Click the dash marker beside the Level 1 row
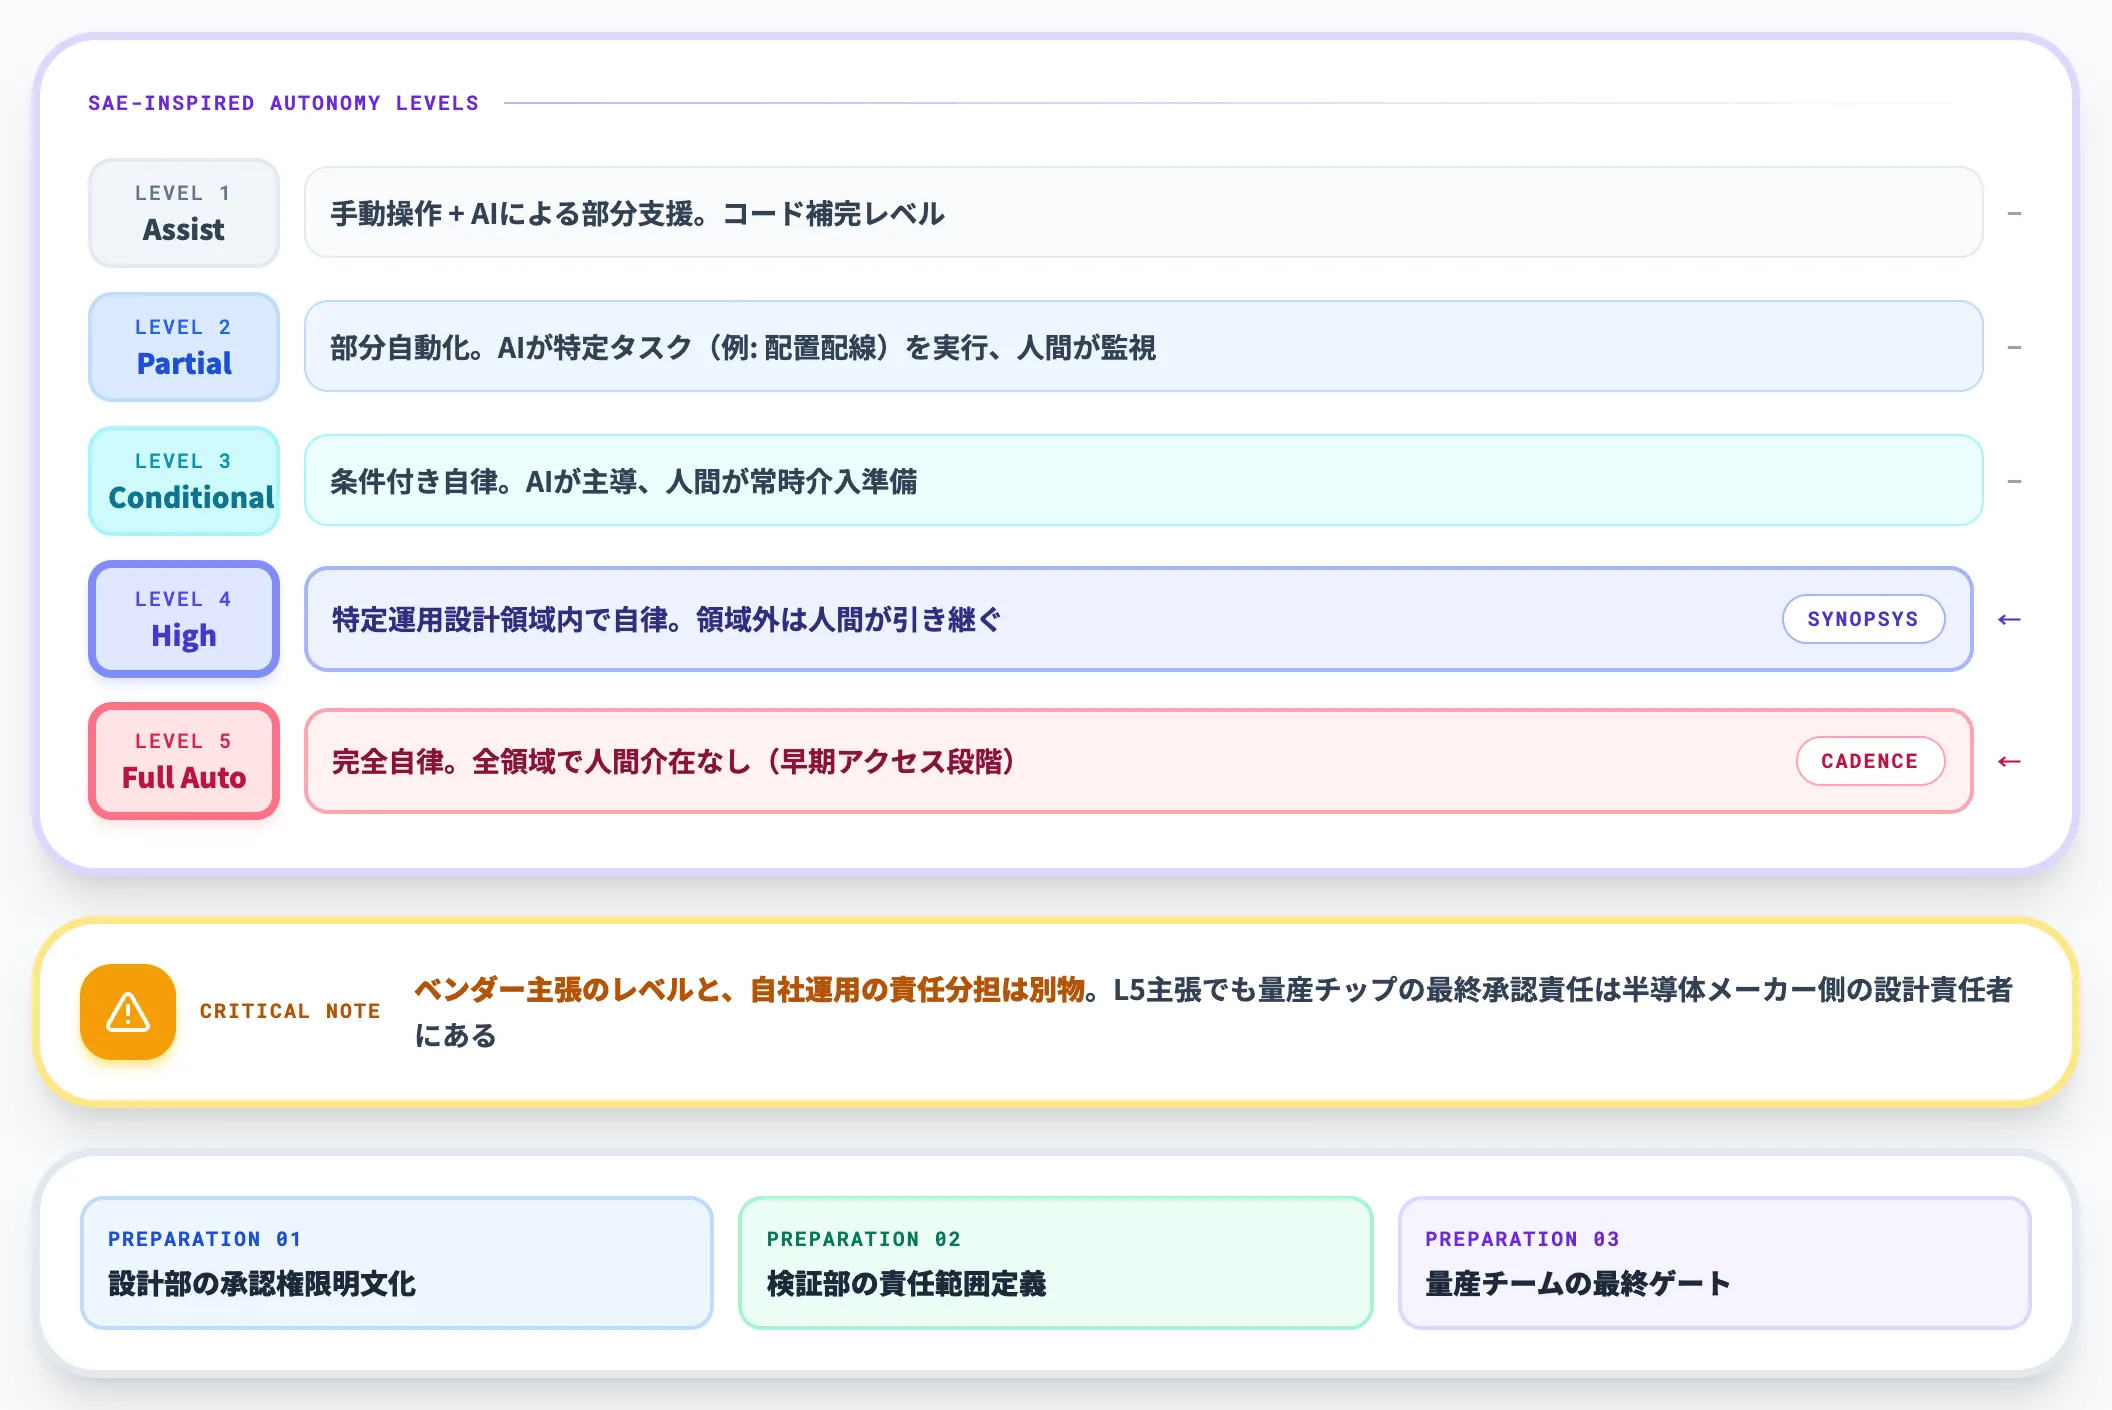 (2014, 214)
